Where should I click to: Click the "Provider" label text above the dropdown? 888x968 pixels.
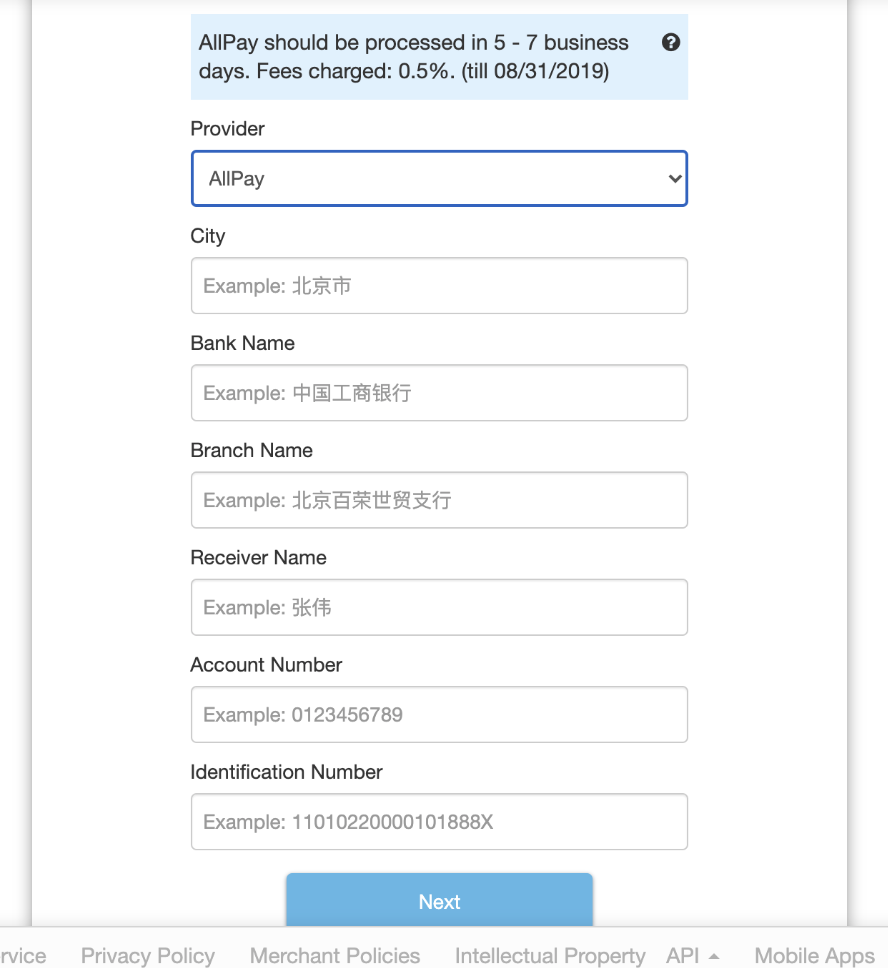point(228,129)
